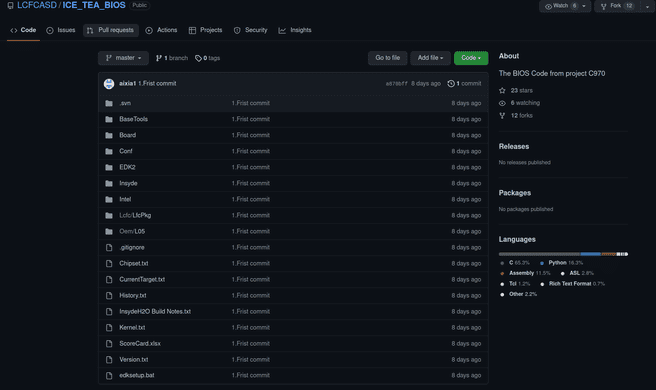Viewport: 656px width, 390px height.
Task: Open the InsydeH2O Build Notes.txt file
Action: pos(155,312)
